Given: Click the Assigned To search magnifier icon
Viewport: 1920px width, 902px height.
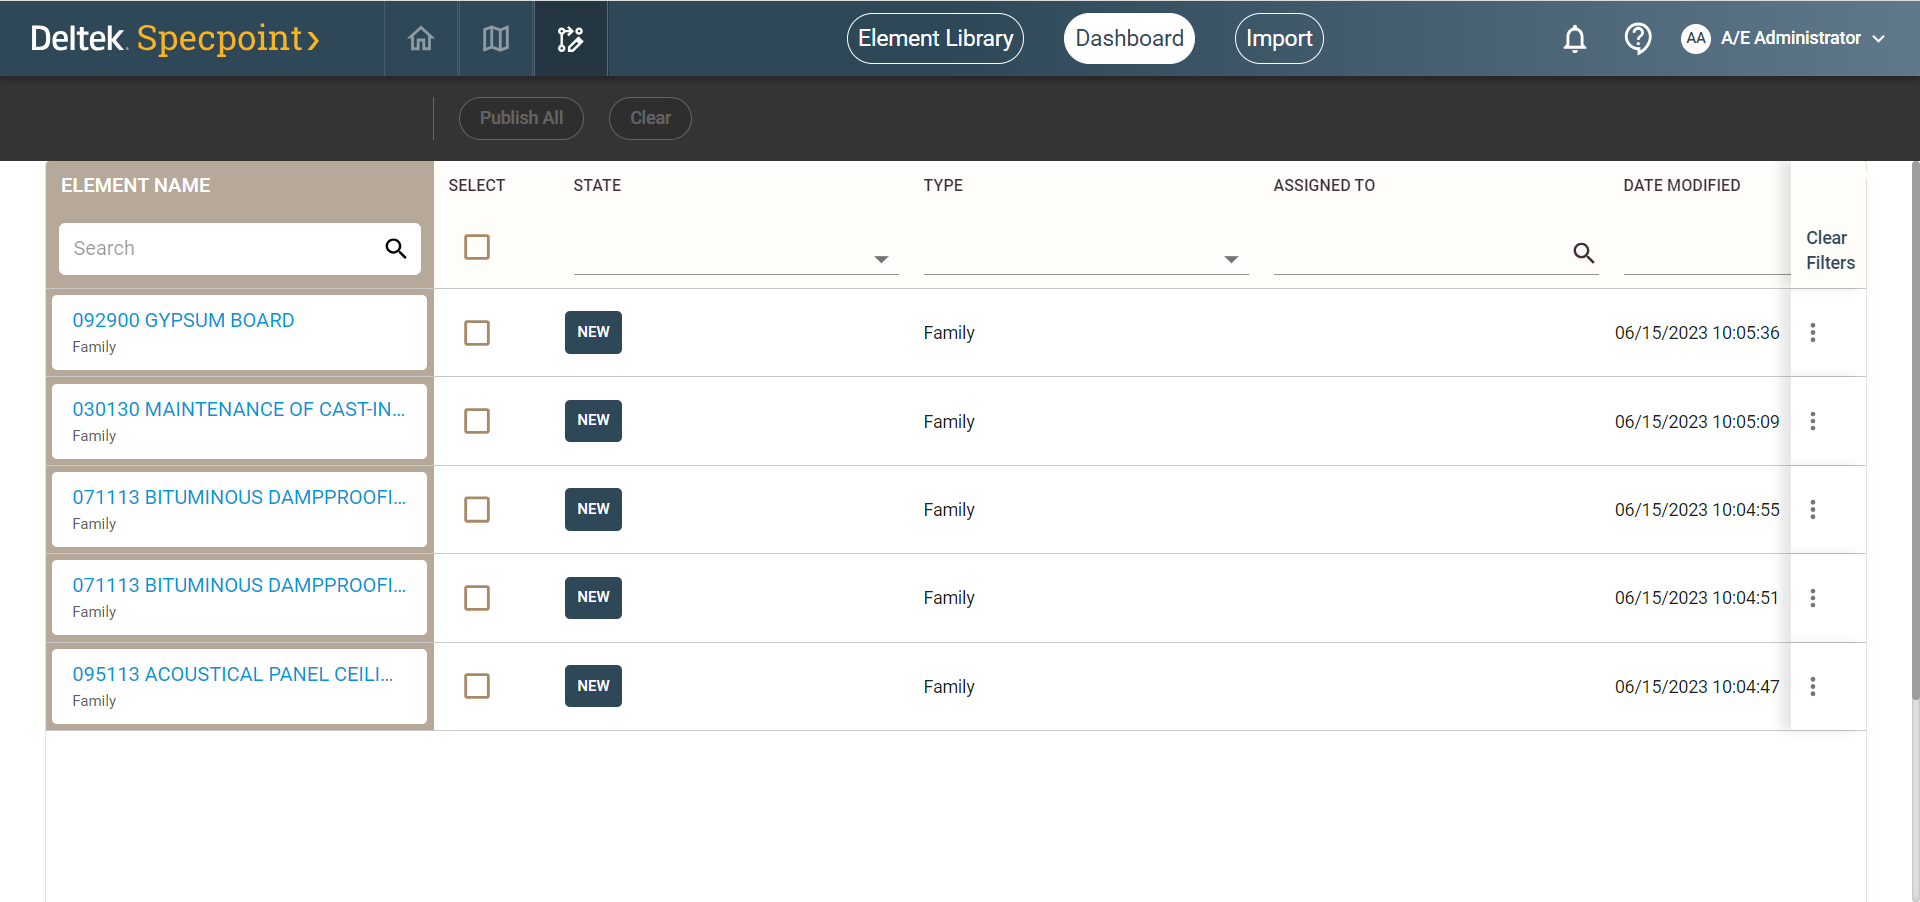Looking at the screenshot, I should click(x=1583, y=253).
